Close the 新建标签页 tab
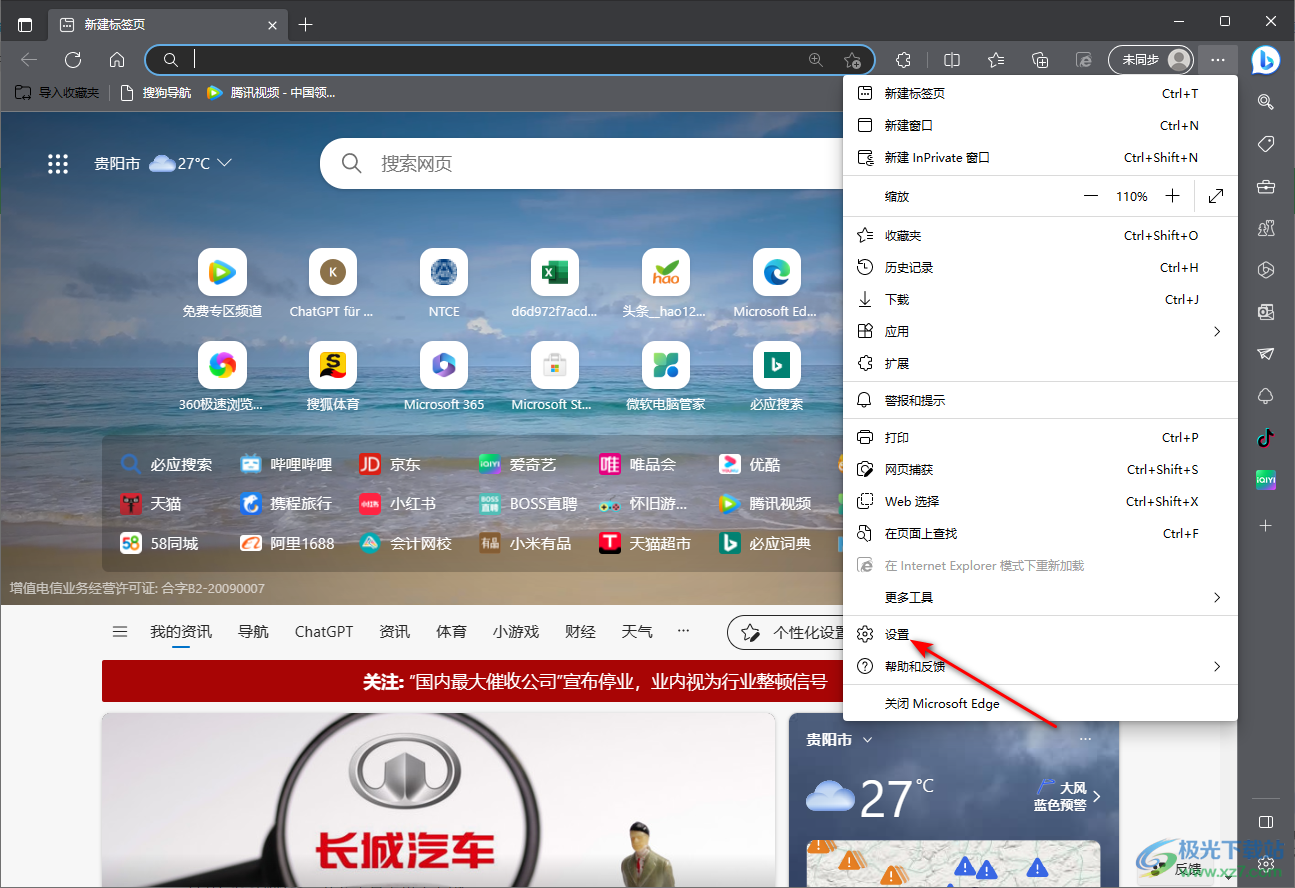 tap(272, 25)
